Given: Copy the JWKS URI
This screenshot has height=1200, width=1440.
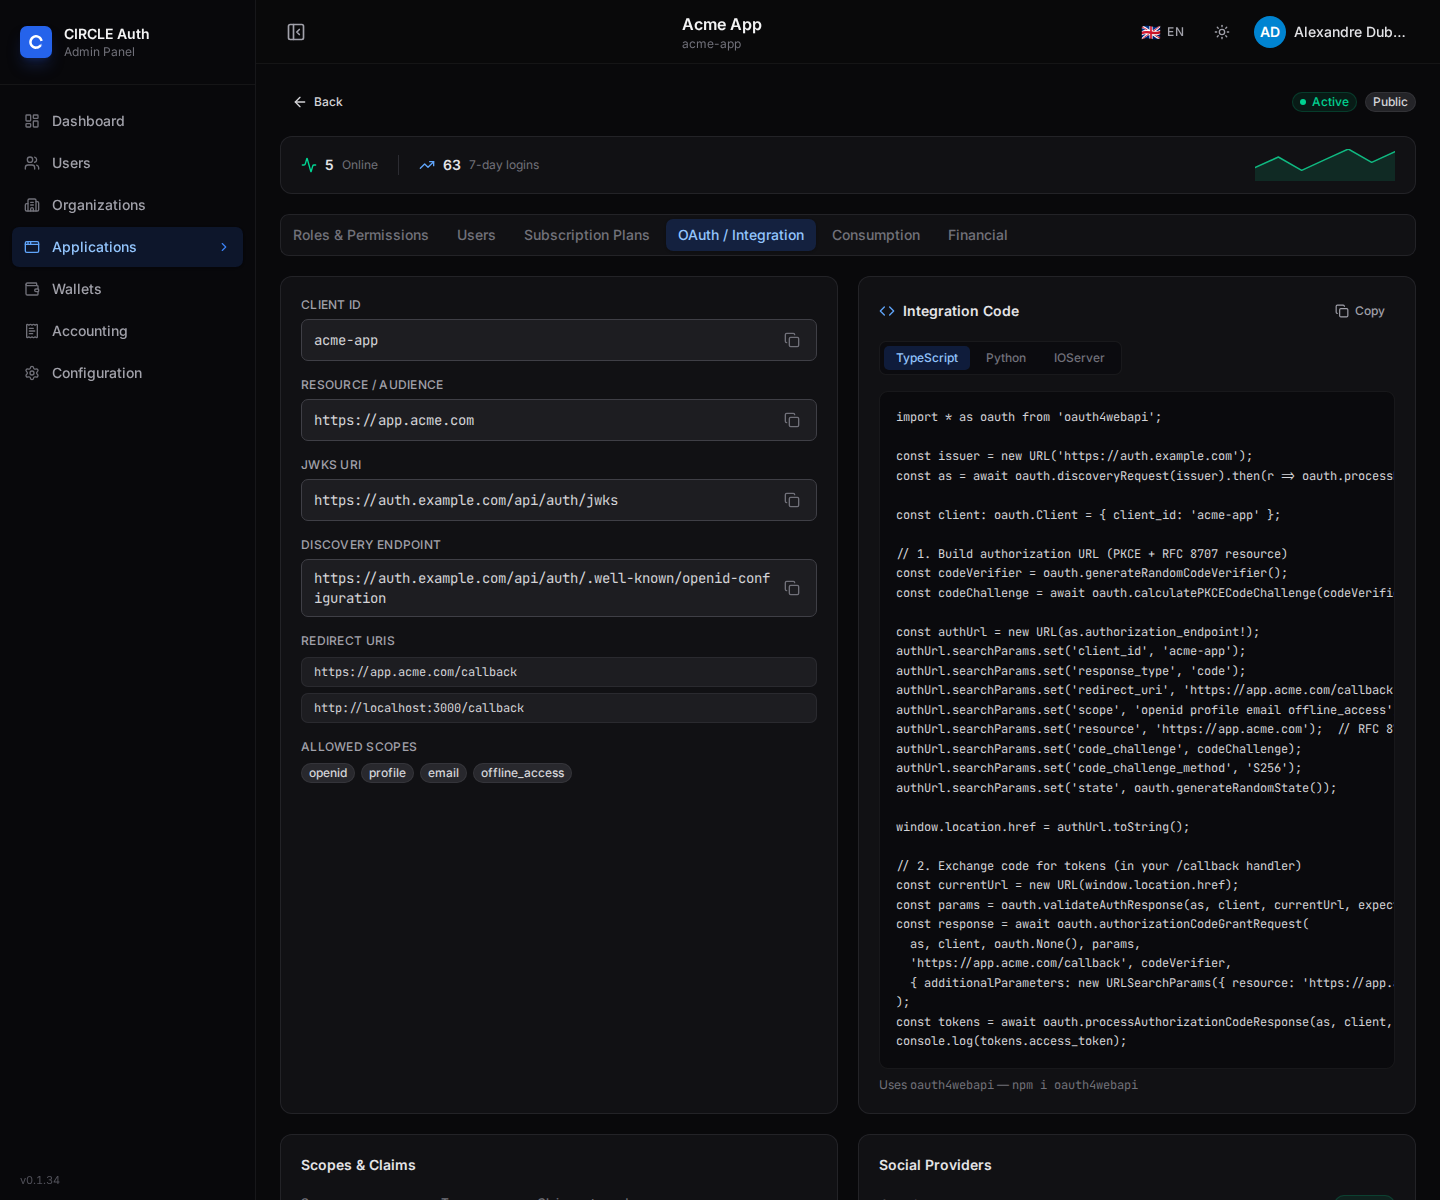Looking at the screenshot, I should click(792, 500).
